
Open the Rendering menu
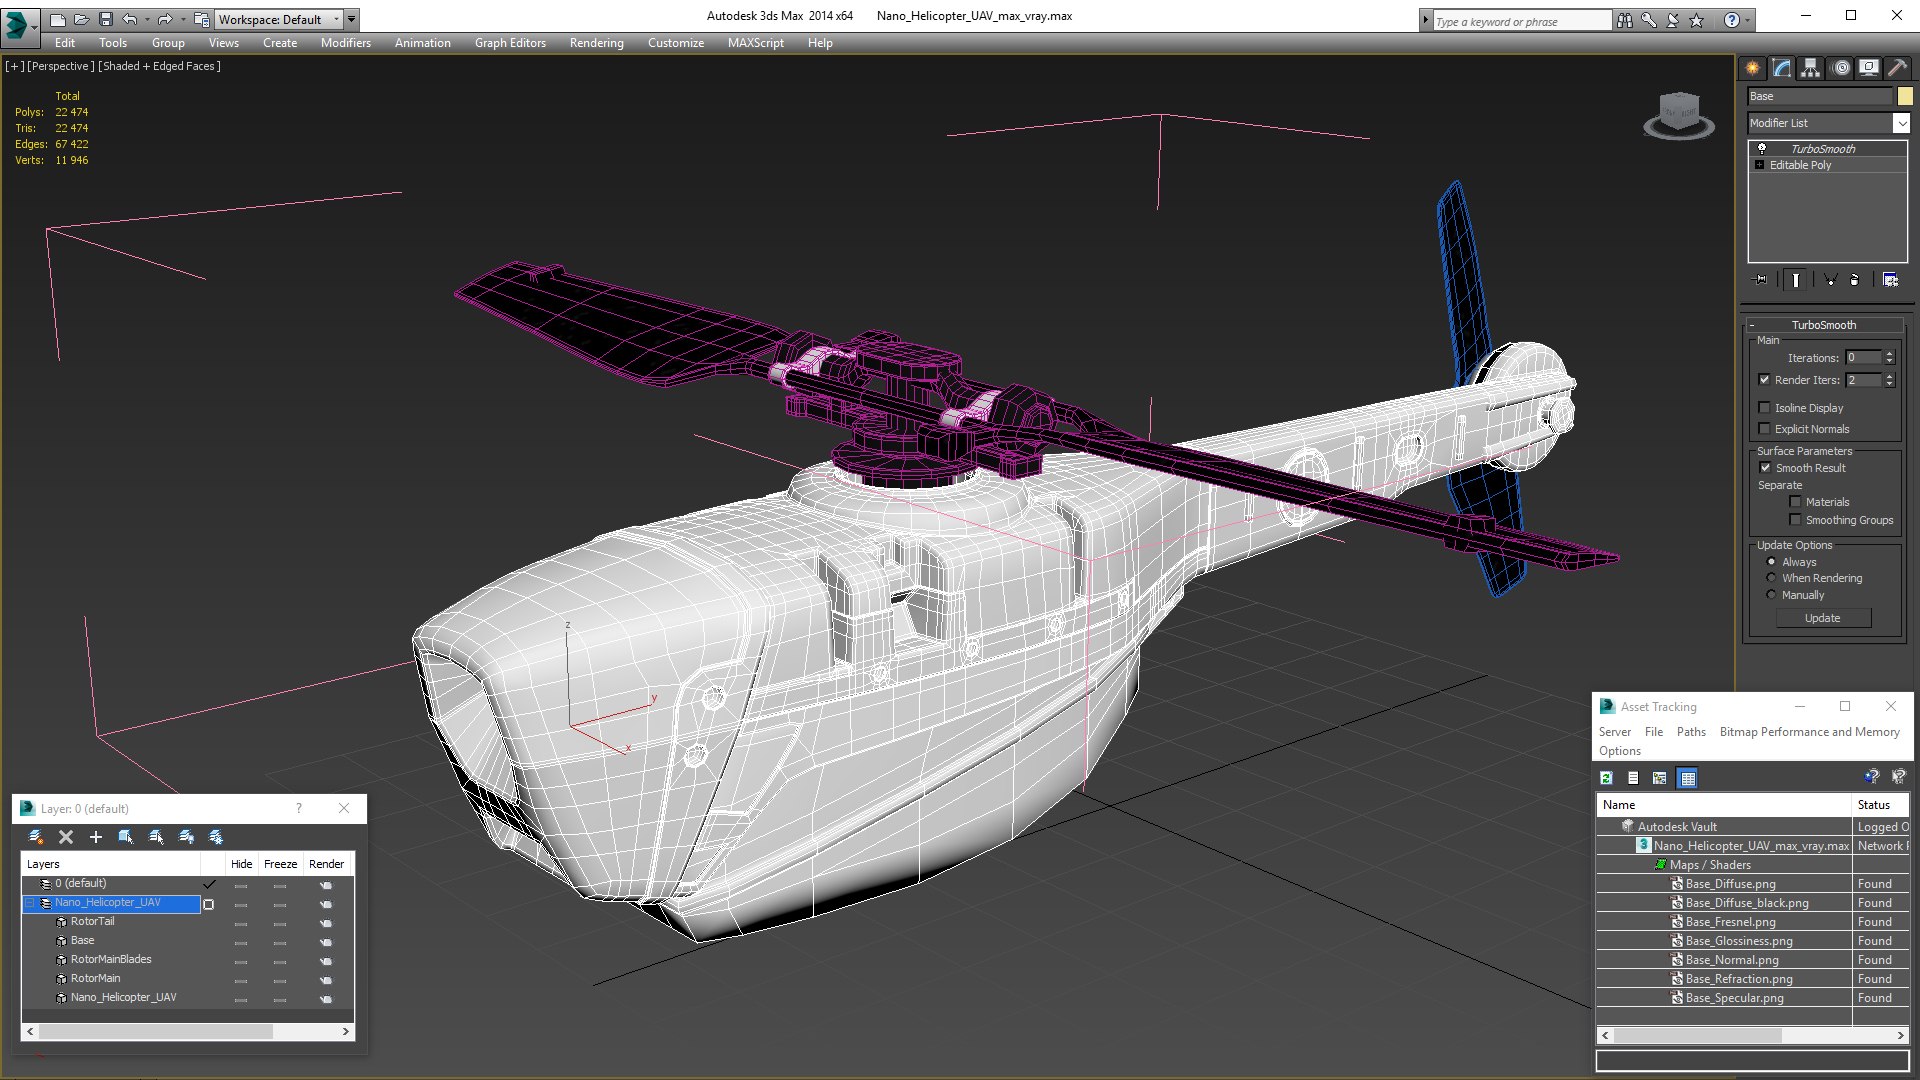(x=596, y=43)
